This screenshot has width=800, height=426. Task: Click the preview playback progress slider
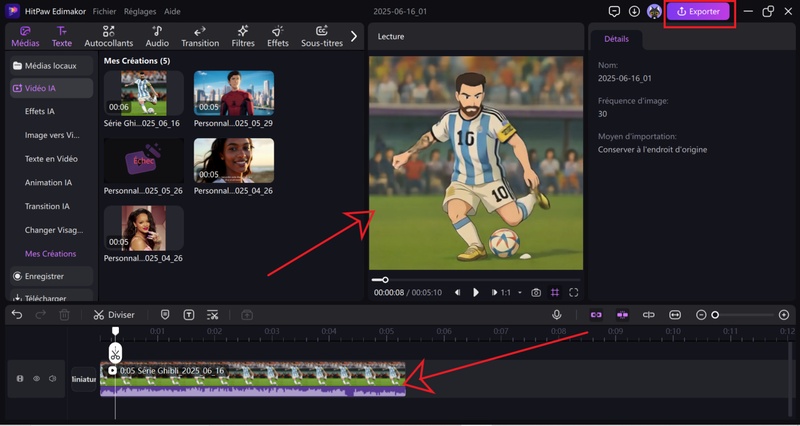click(x=476, y=280)
